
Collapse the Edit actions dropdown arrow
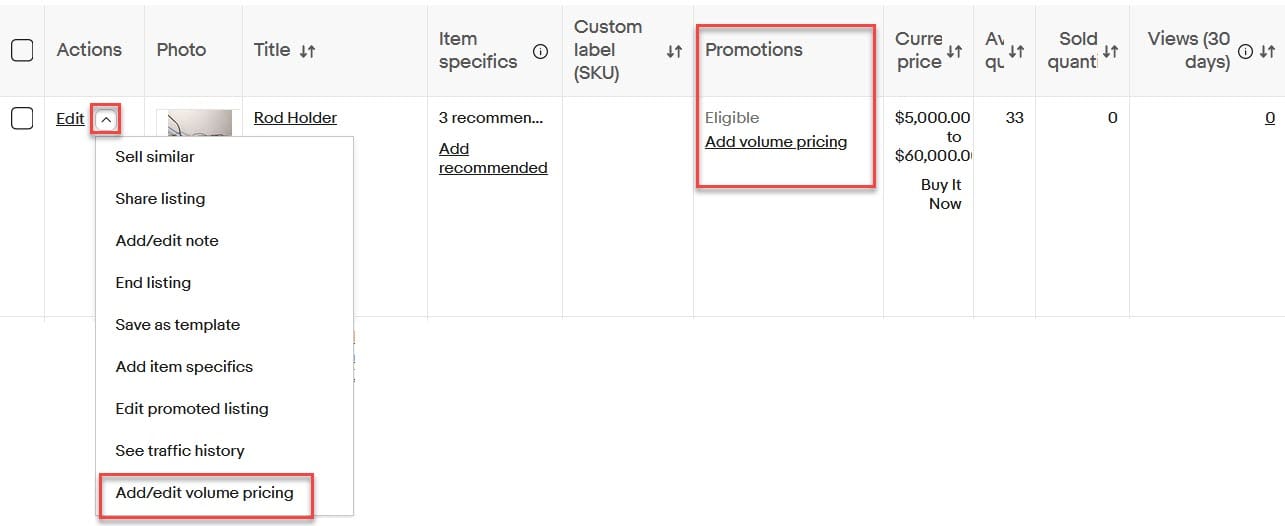[x=106, y=119]
